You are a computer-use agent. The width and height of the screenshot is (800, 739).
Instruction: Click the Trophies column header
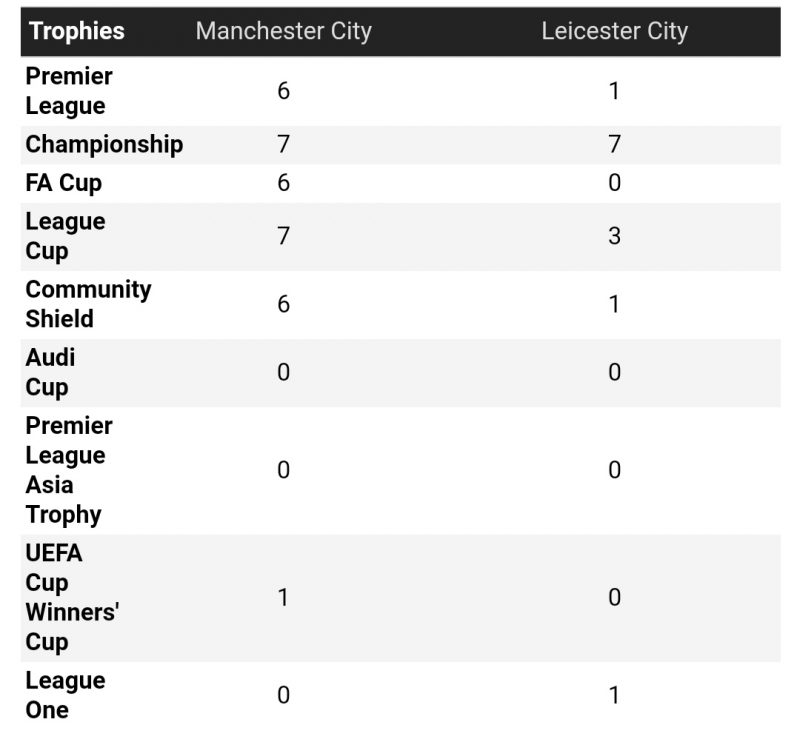(77, 31)
